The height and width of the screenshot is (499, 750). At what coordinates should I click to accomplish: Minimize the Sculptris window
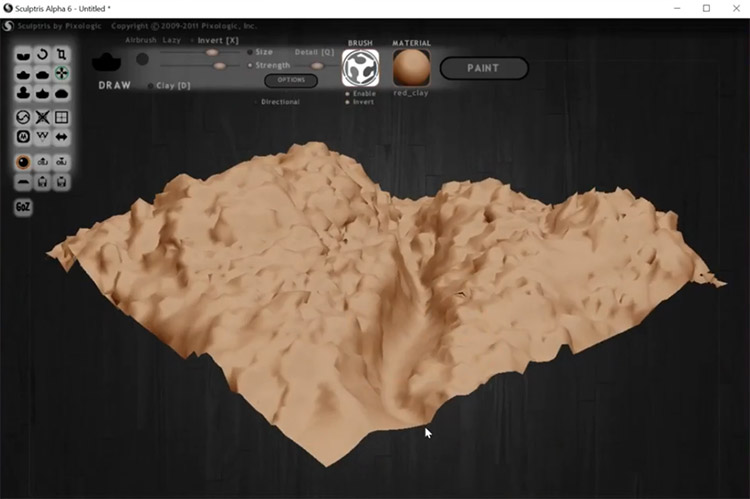[x=677, y=9]
